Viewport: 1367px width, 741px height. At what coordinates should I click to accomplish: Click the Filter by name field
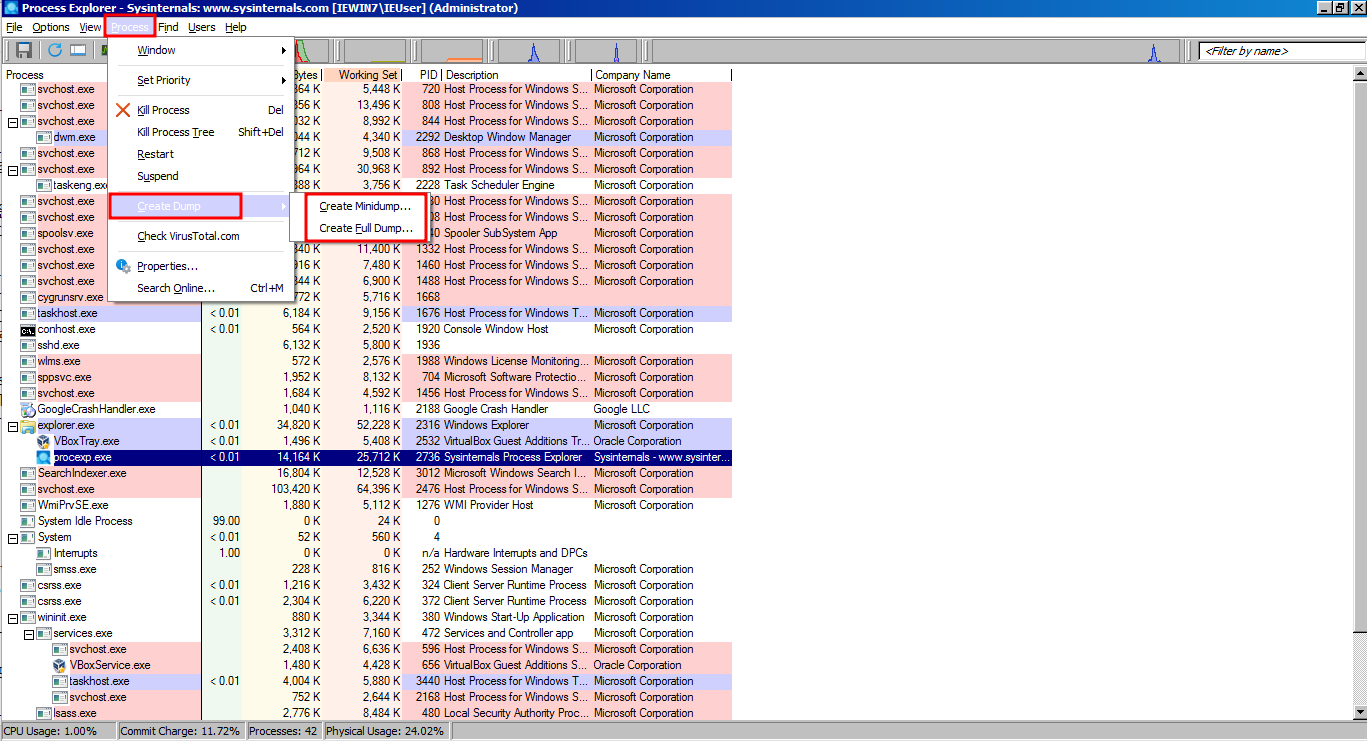click(1283, 51)
